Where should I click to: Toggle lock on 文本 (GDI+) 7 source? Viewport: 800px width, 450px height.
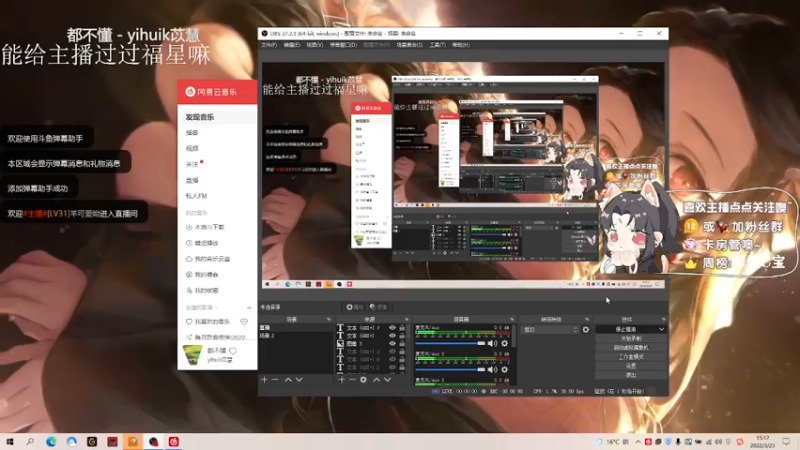(x=402, y=328)
